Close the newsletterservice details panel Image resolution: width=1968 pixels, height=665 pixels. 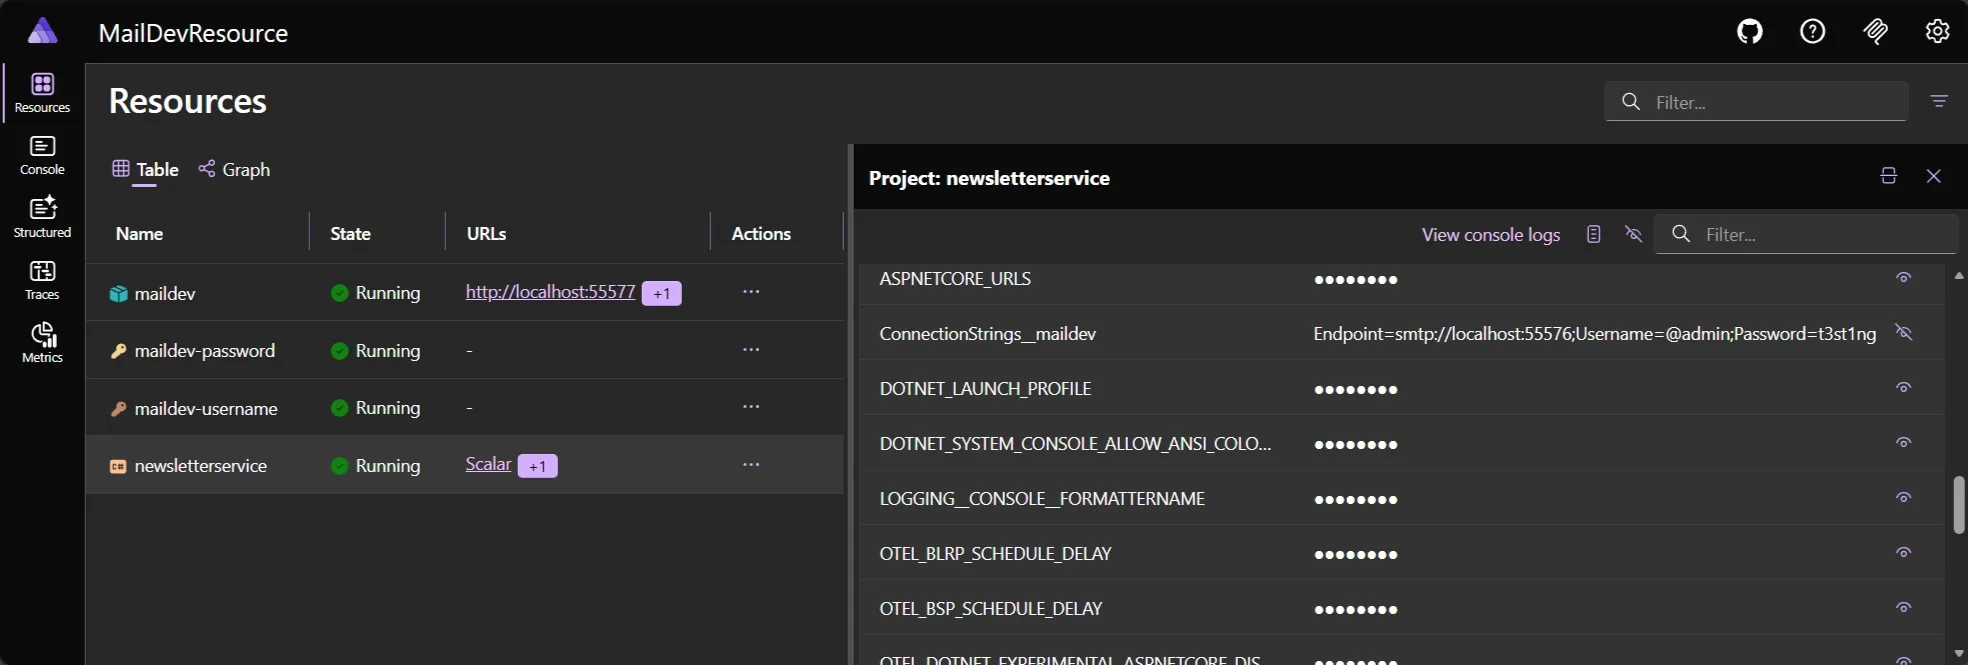click(1934, 176)
